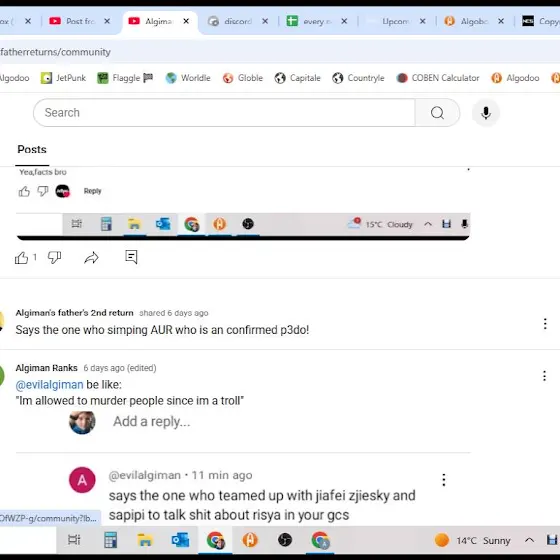Open the Algodoo app in taskbar

[x=250, y=540]
